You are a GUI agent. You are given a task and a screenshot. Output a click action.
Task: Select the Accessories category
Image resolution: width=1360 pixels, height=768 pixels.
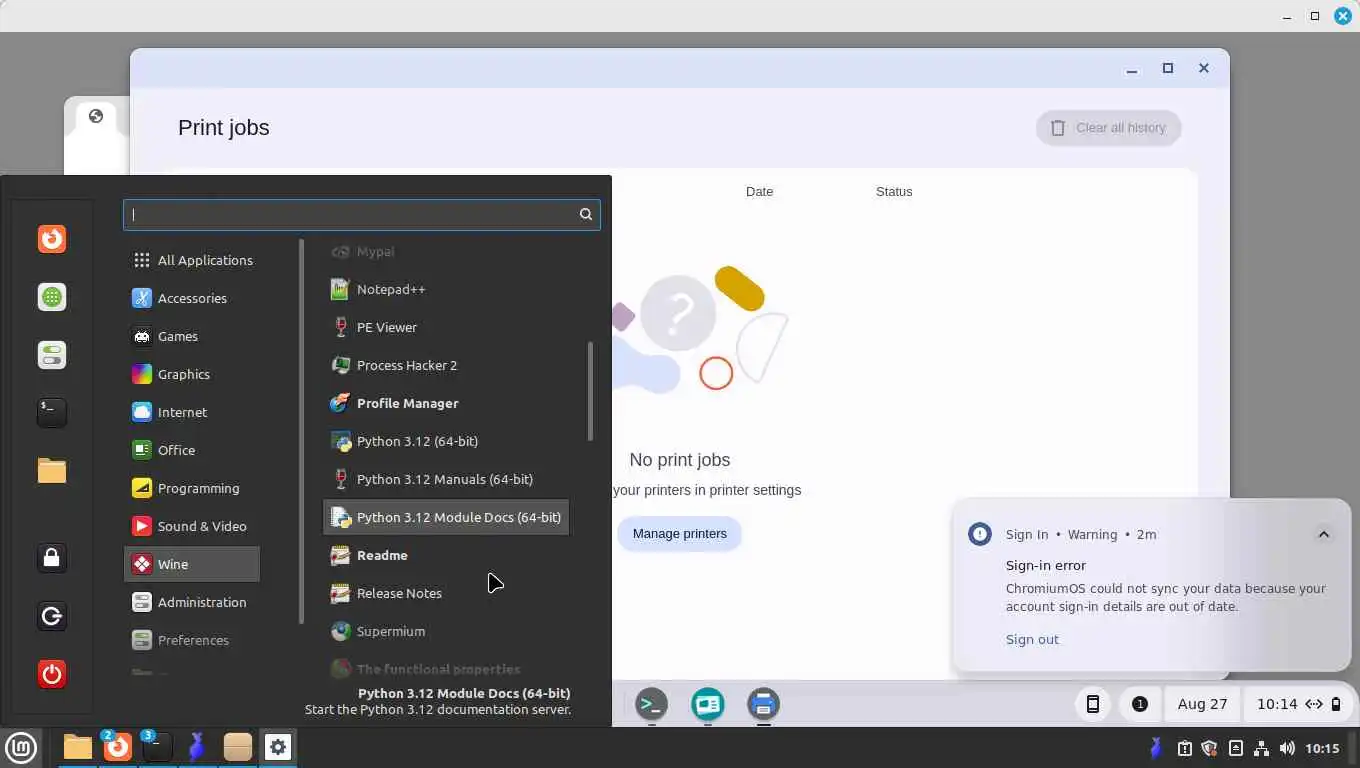tap(191, 298)
